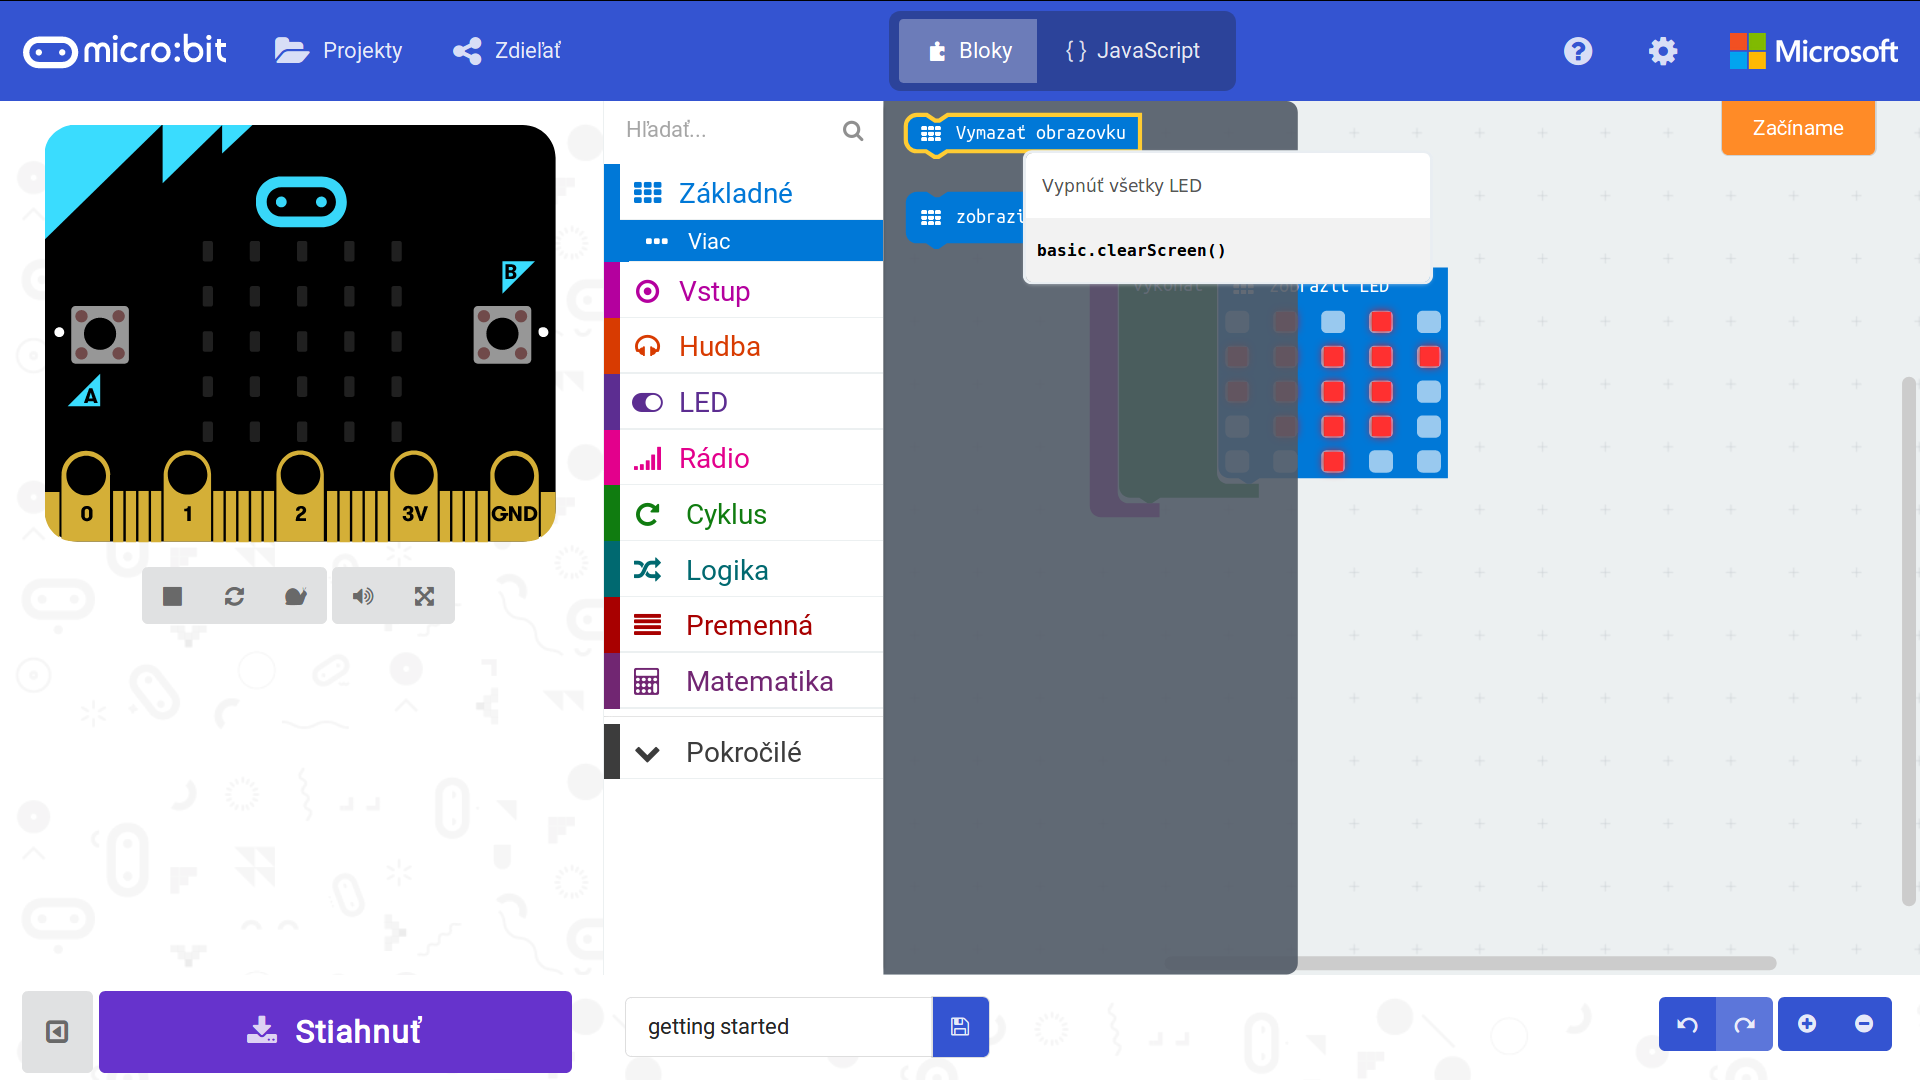Switch to Bloky editor tab

[968, 51]
